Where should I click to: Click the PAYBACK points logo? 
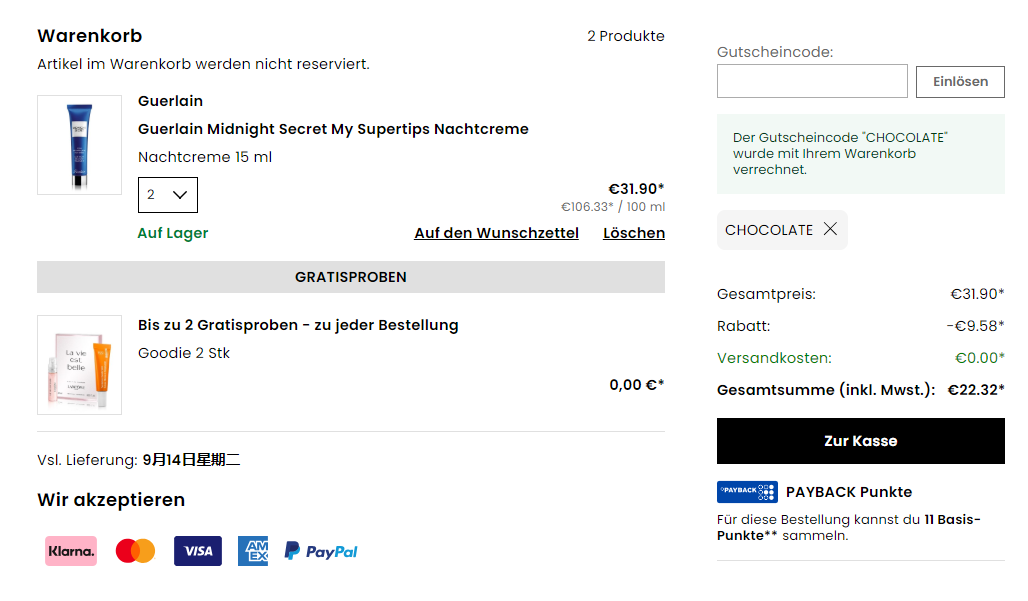pyautogui.click(x=747, y=492)
